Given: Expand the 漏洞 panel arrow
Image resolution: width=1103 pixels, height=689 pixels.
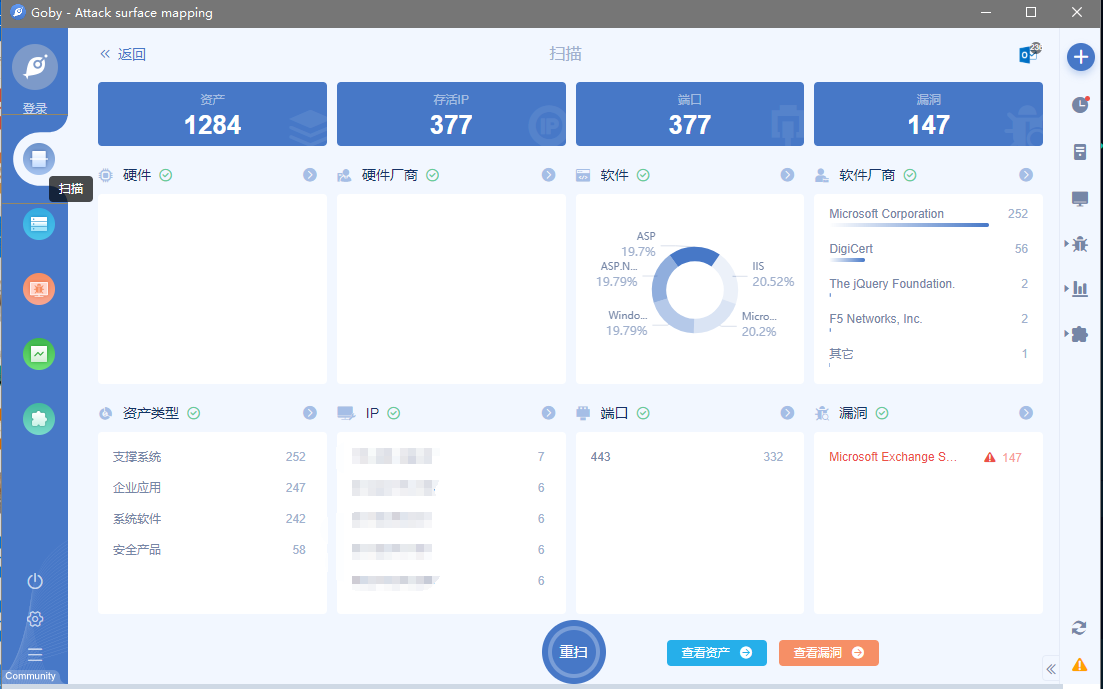Looking at the screenshot, I should click(x=1026, y=413).
